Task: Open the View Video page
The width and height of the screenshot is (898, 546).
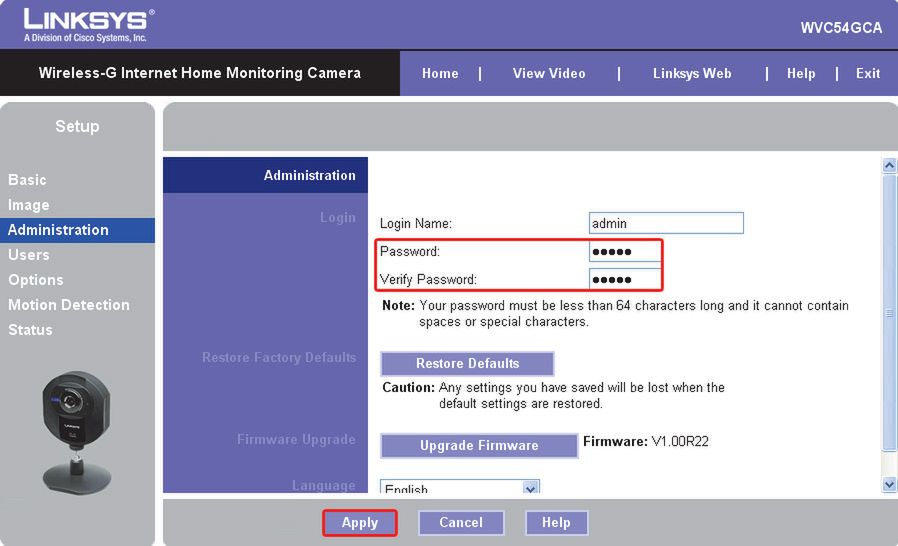Action: coord(549,73)
